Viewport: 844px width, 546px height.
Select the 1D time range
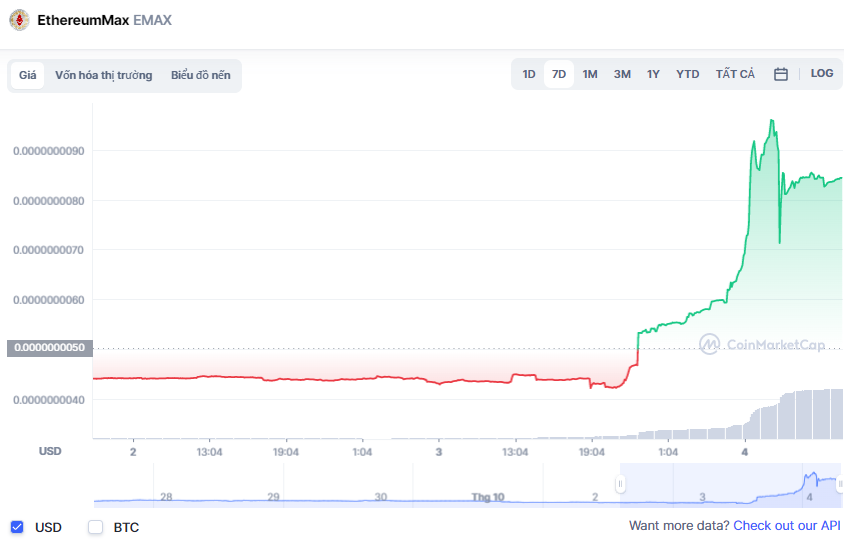(529, 74)
